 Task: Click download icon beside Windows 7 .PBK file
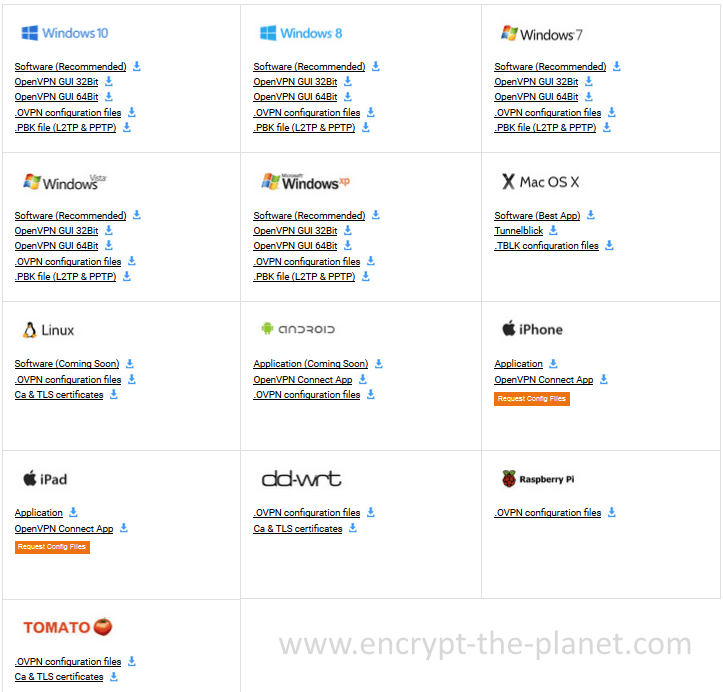(607, 127)
